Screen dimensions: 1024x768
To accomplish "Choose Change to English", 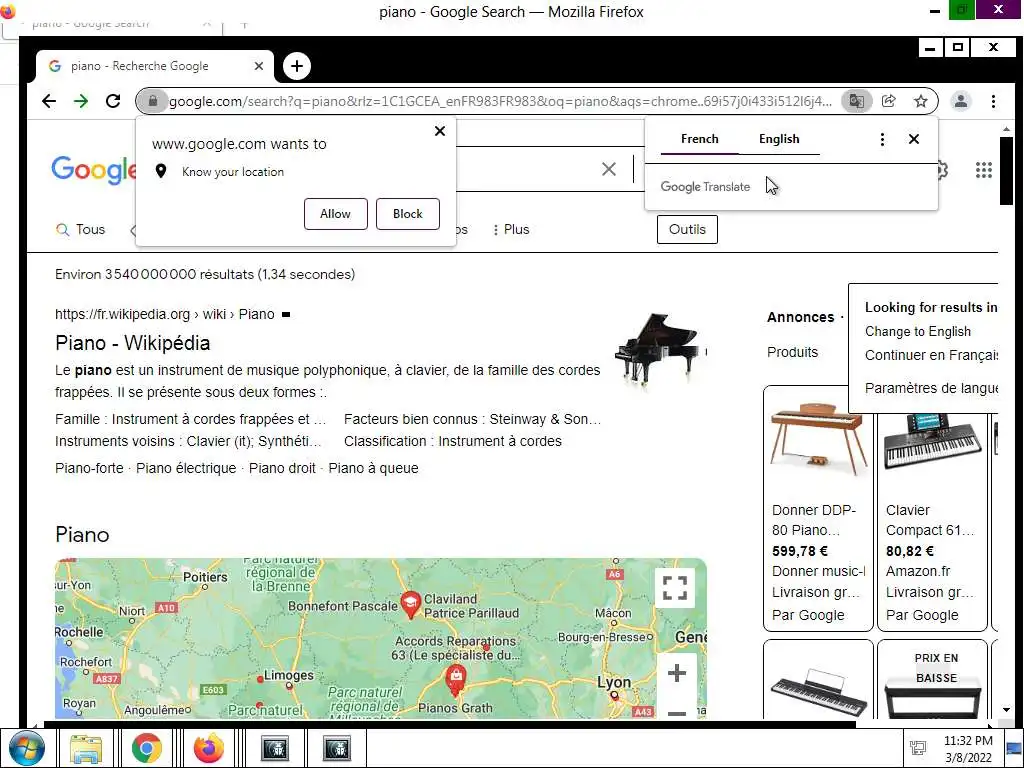I will [918, 332].
